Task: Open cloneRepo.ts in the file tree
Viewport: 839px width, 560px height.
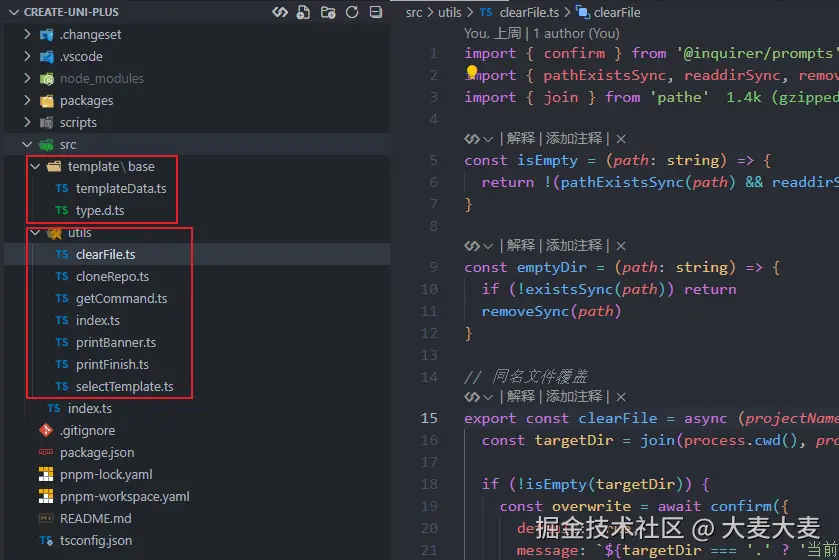Action: (112, 277)
